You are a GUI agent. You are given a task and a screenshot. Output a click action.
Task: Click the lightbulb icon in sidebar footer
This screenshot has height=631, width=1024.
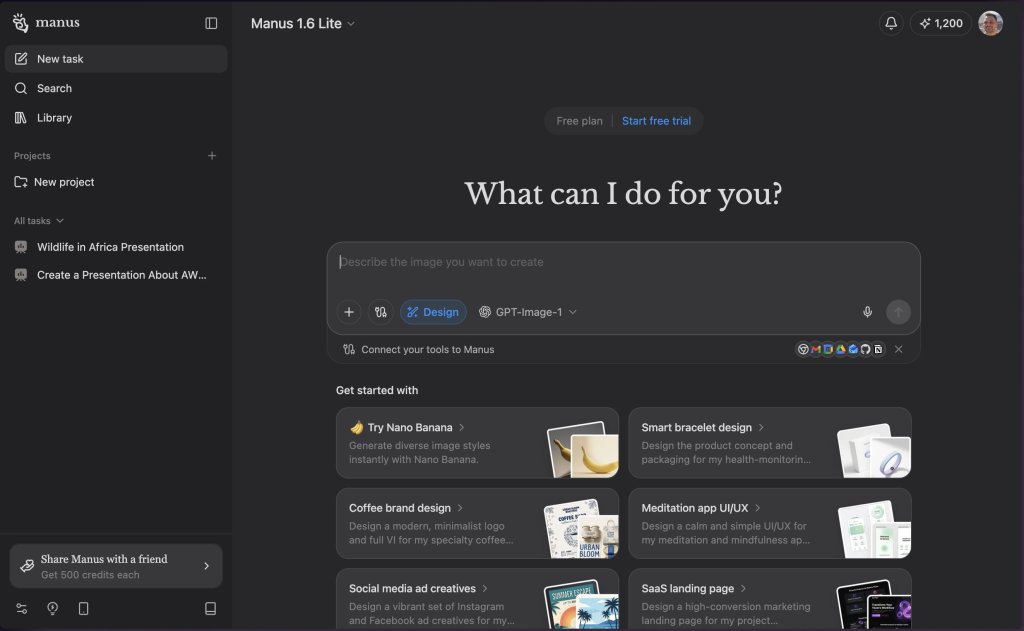pyautogui.click(x=53, y=608)
